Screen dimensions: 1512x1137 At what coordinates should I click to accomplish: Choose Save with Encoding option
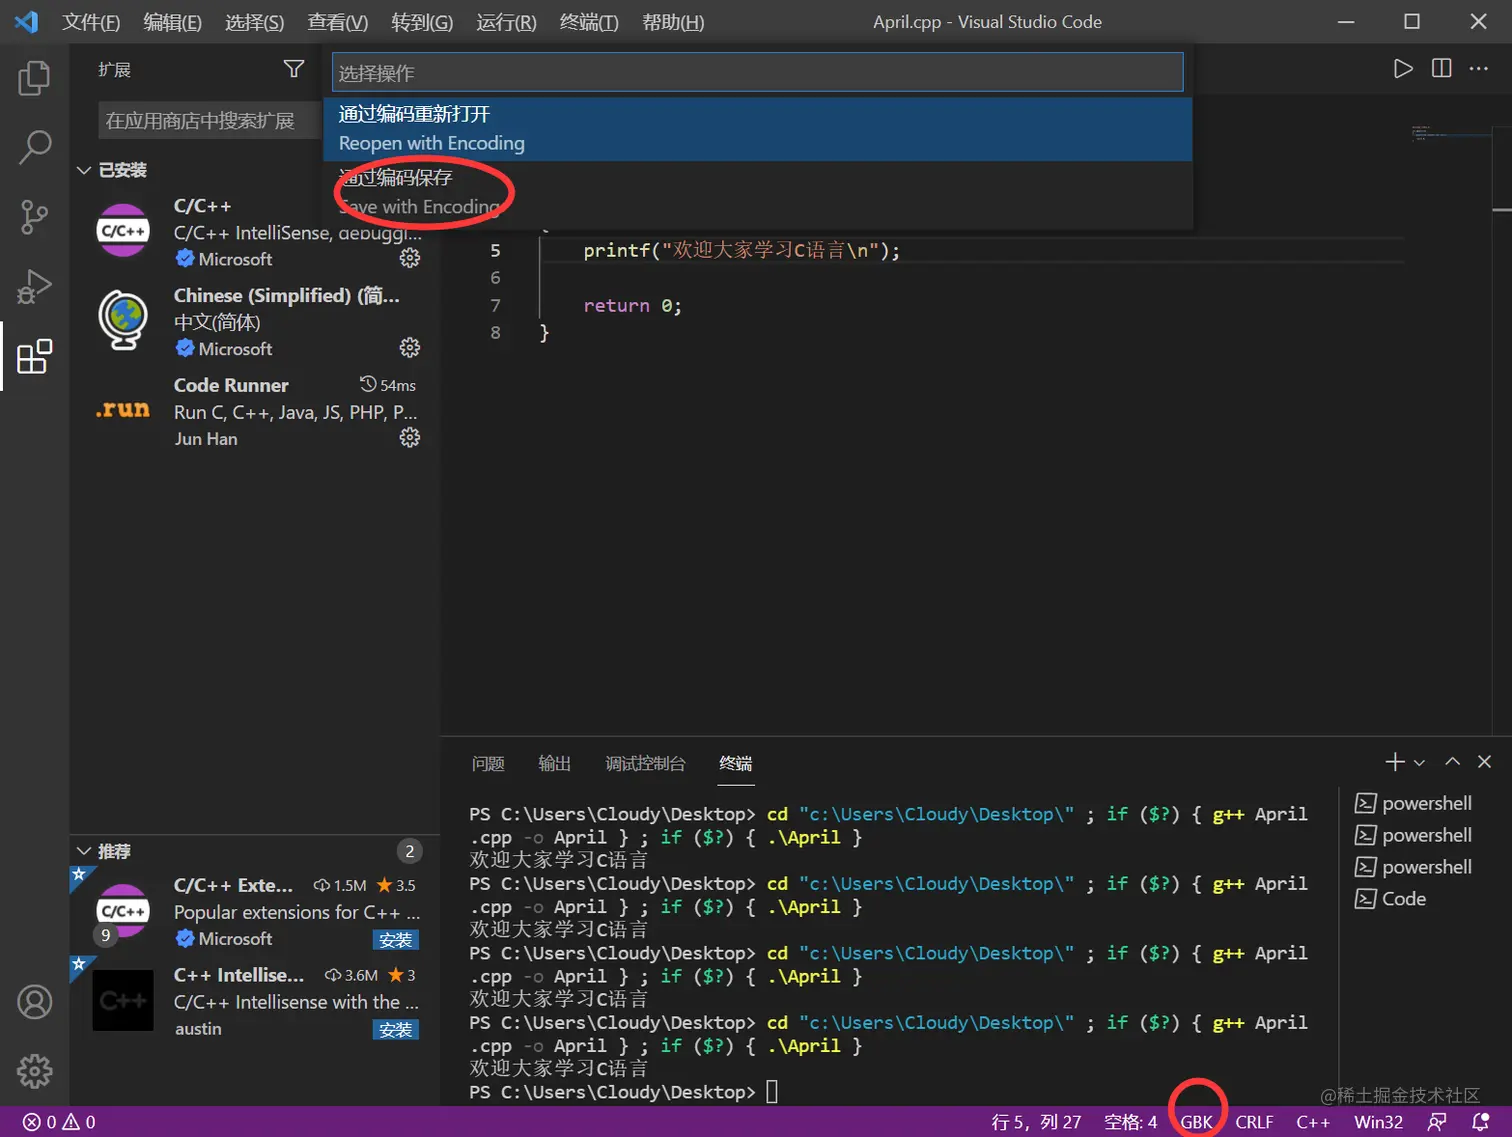pos(757,192)
